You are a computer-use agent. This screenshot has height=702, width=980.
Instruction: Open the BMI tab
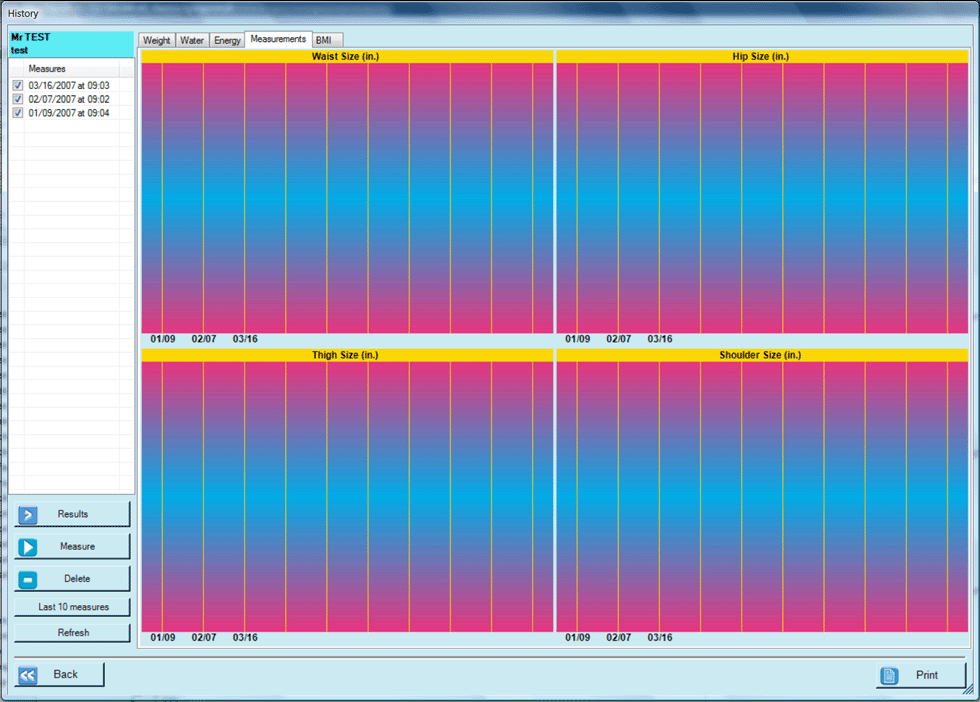click(x=327, y=40)
